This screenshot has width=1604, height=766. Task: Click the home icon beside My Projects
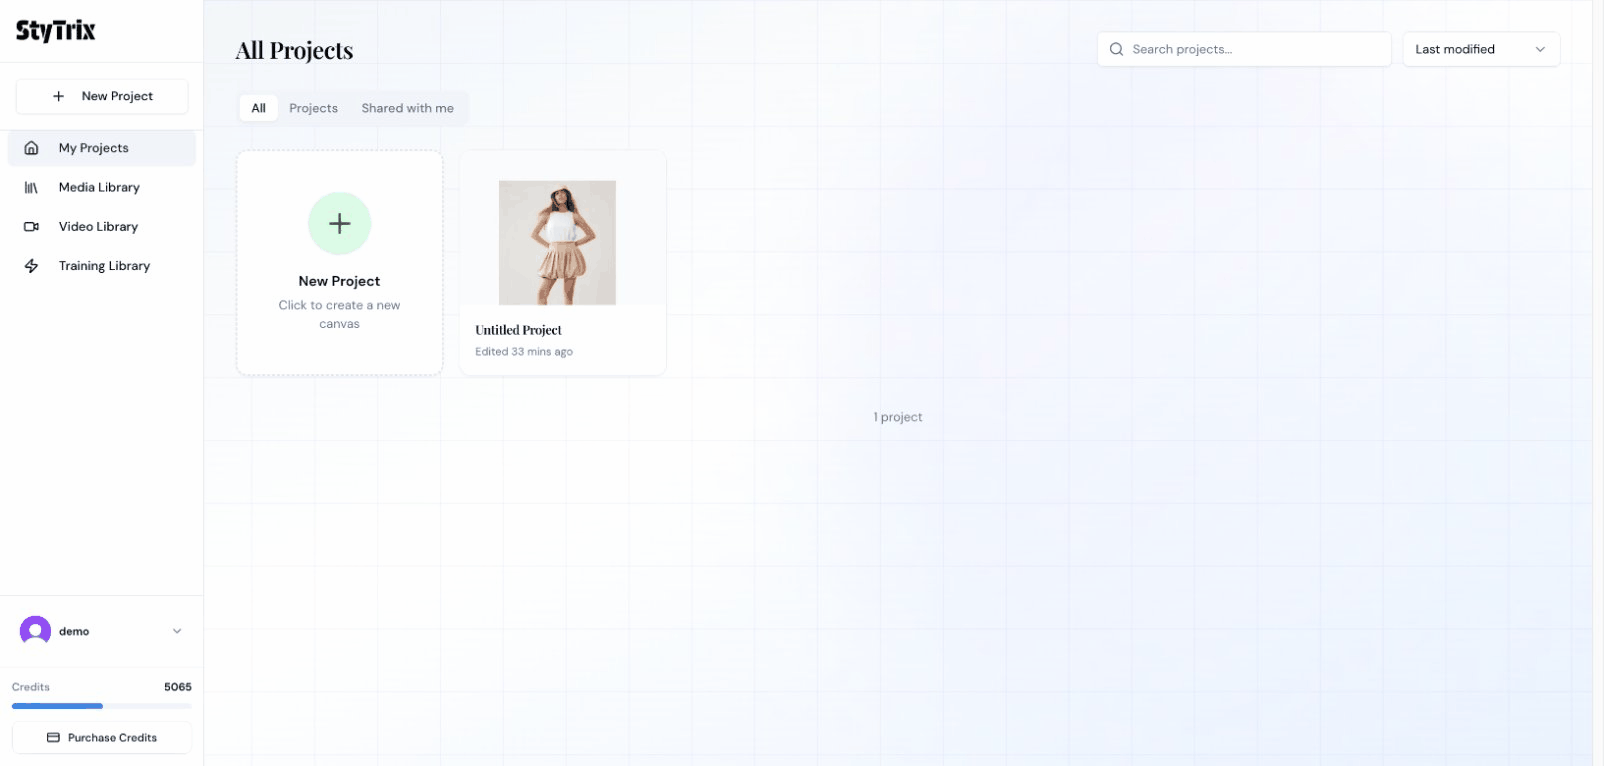pos(31,148)
